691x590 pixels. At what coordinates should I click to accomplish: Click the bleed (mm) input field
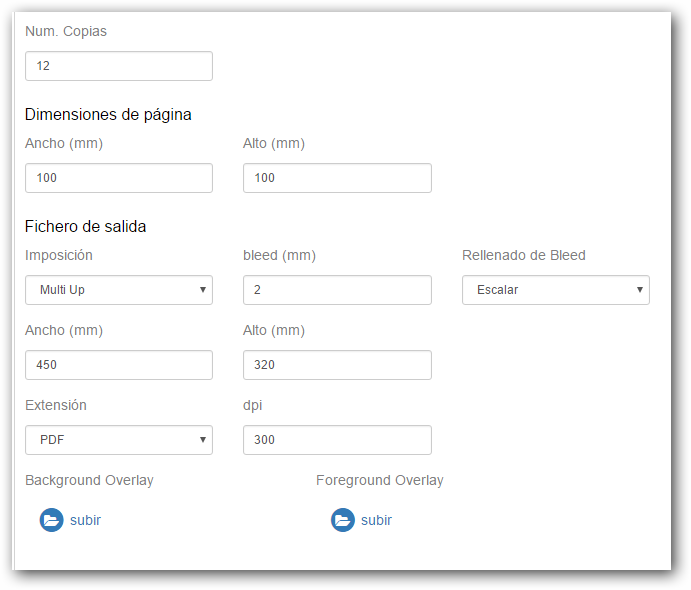(337, 290)
